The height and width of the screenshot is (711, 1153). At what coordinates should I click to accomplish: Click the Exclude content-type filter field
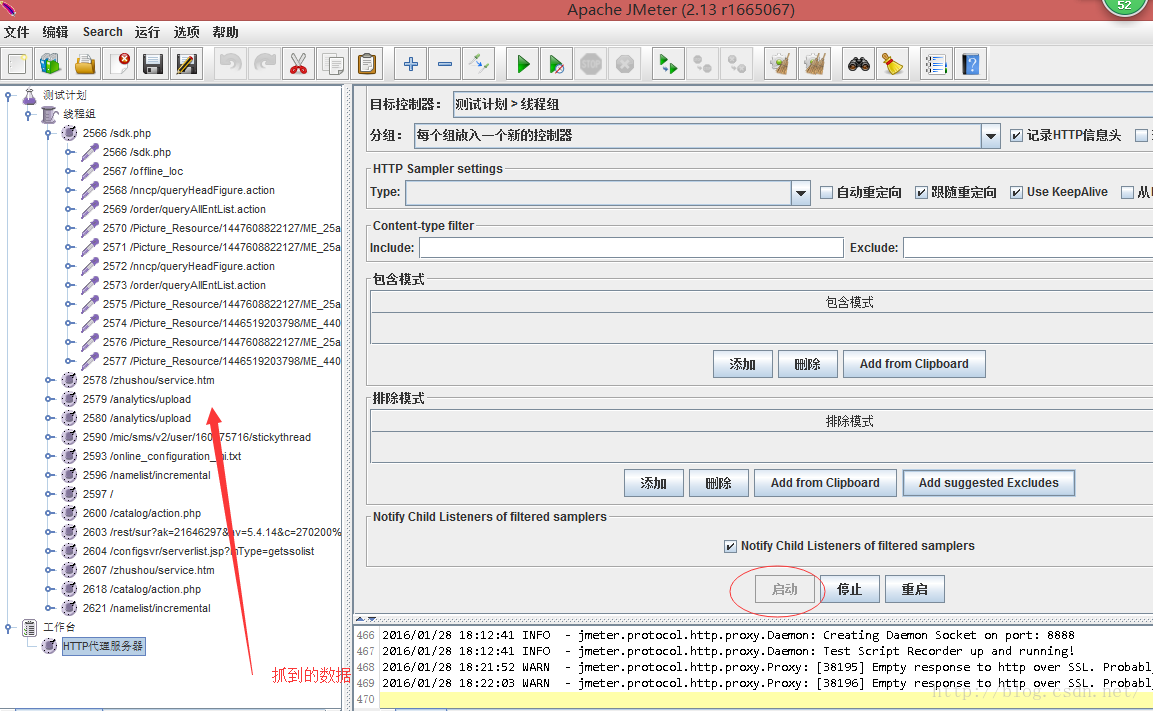tap(1028, 248)
